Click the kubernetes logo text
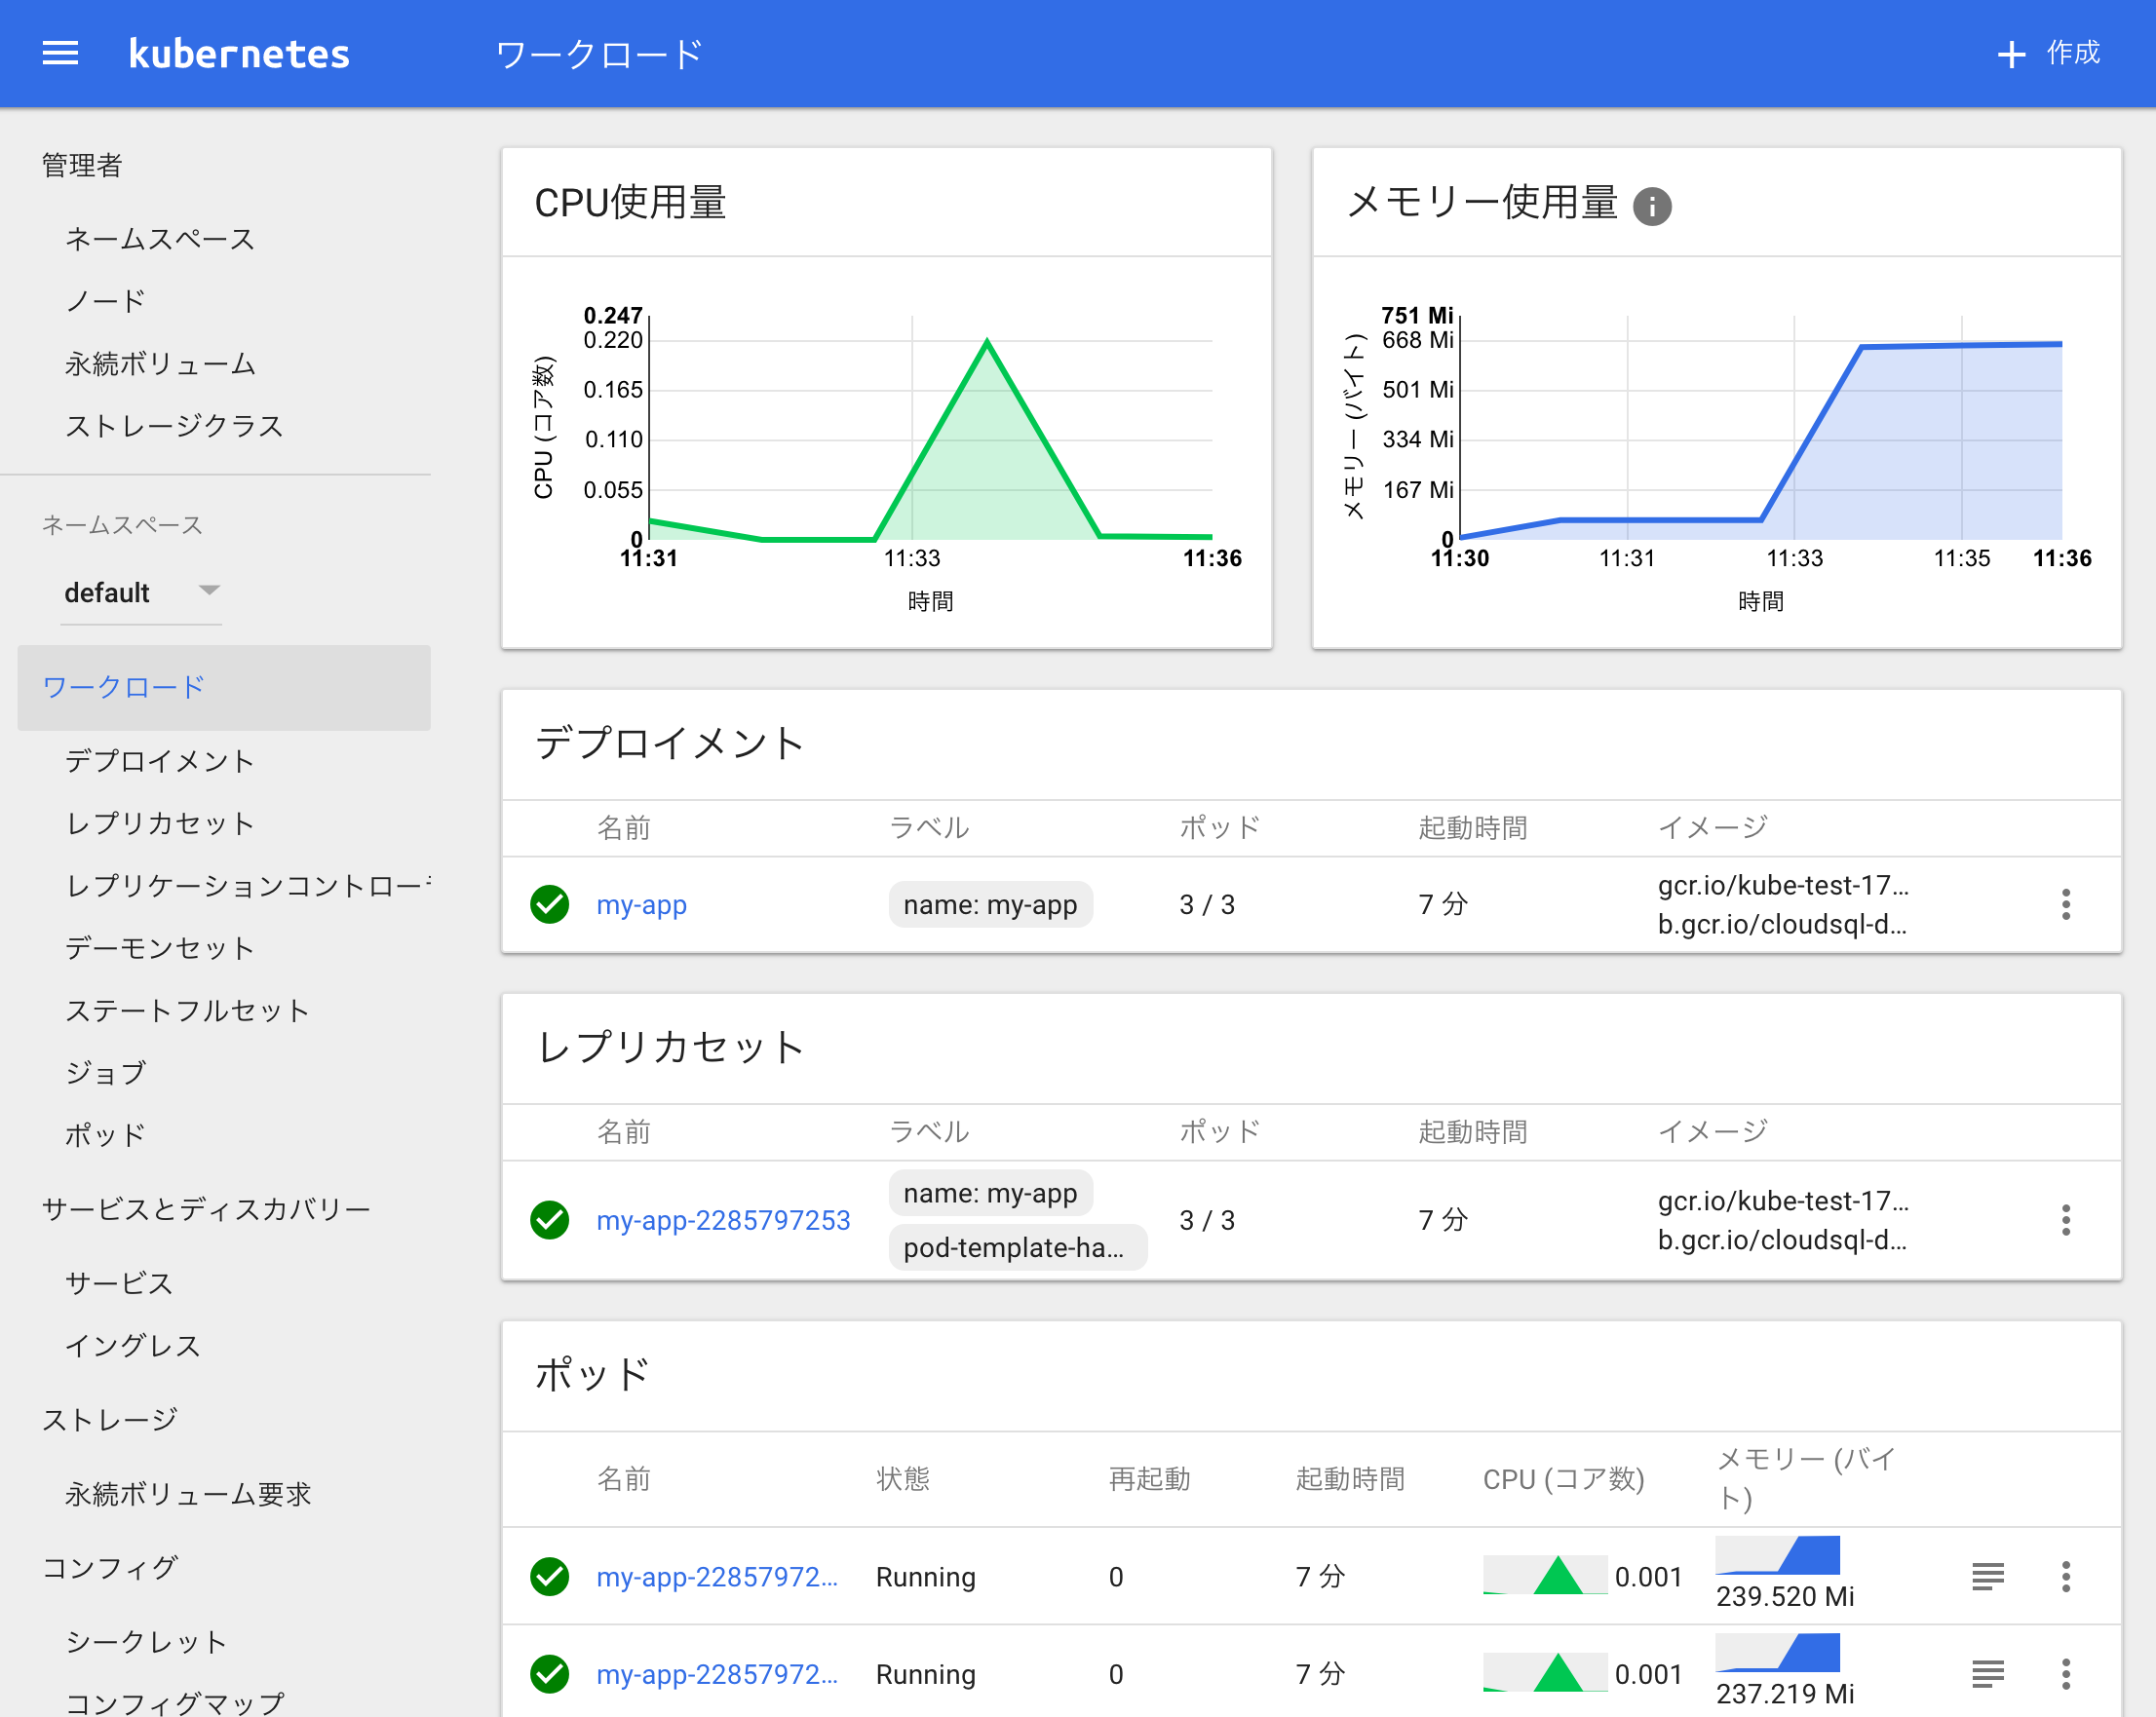Viewport: 2156px width, 1717px height. 240,54
